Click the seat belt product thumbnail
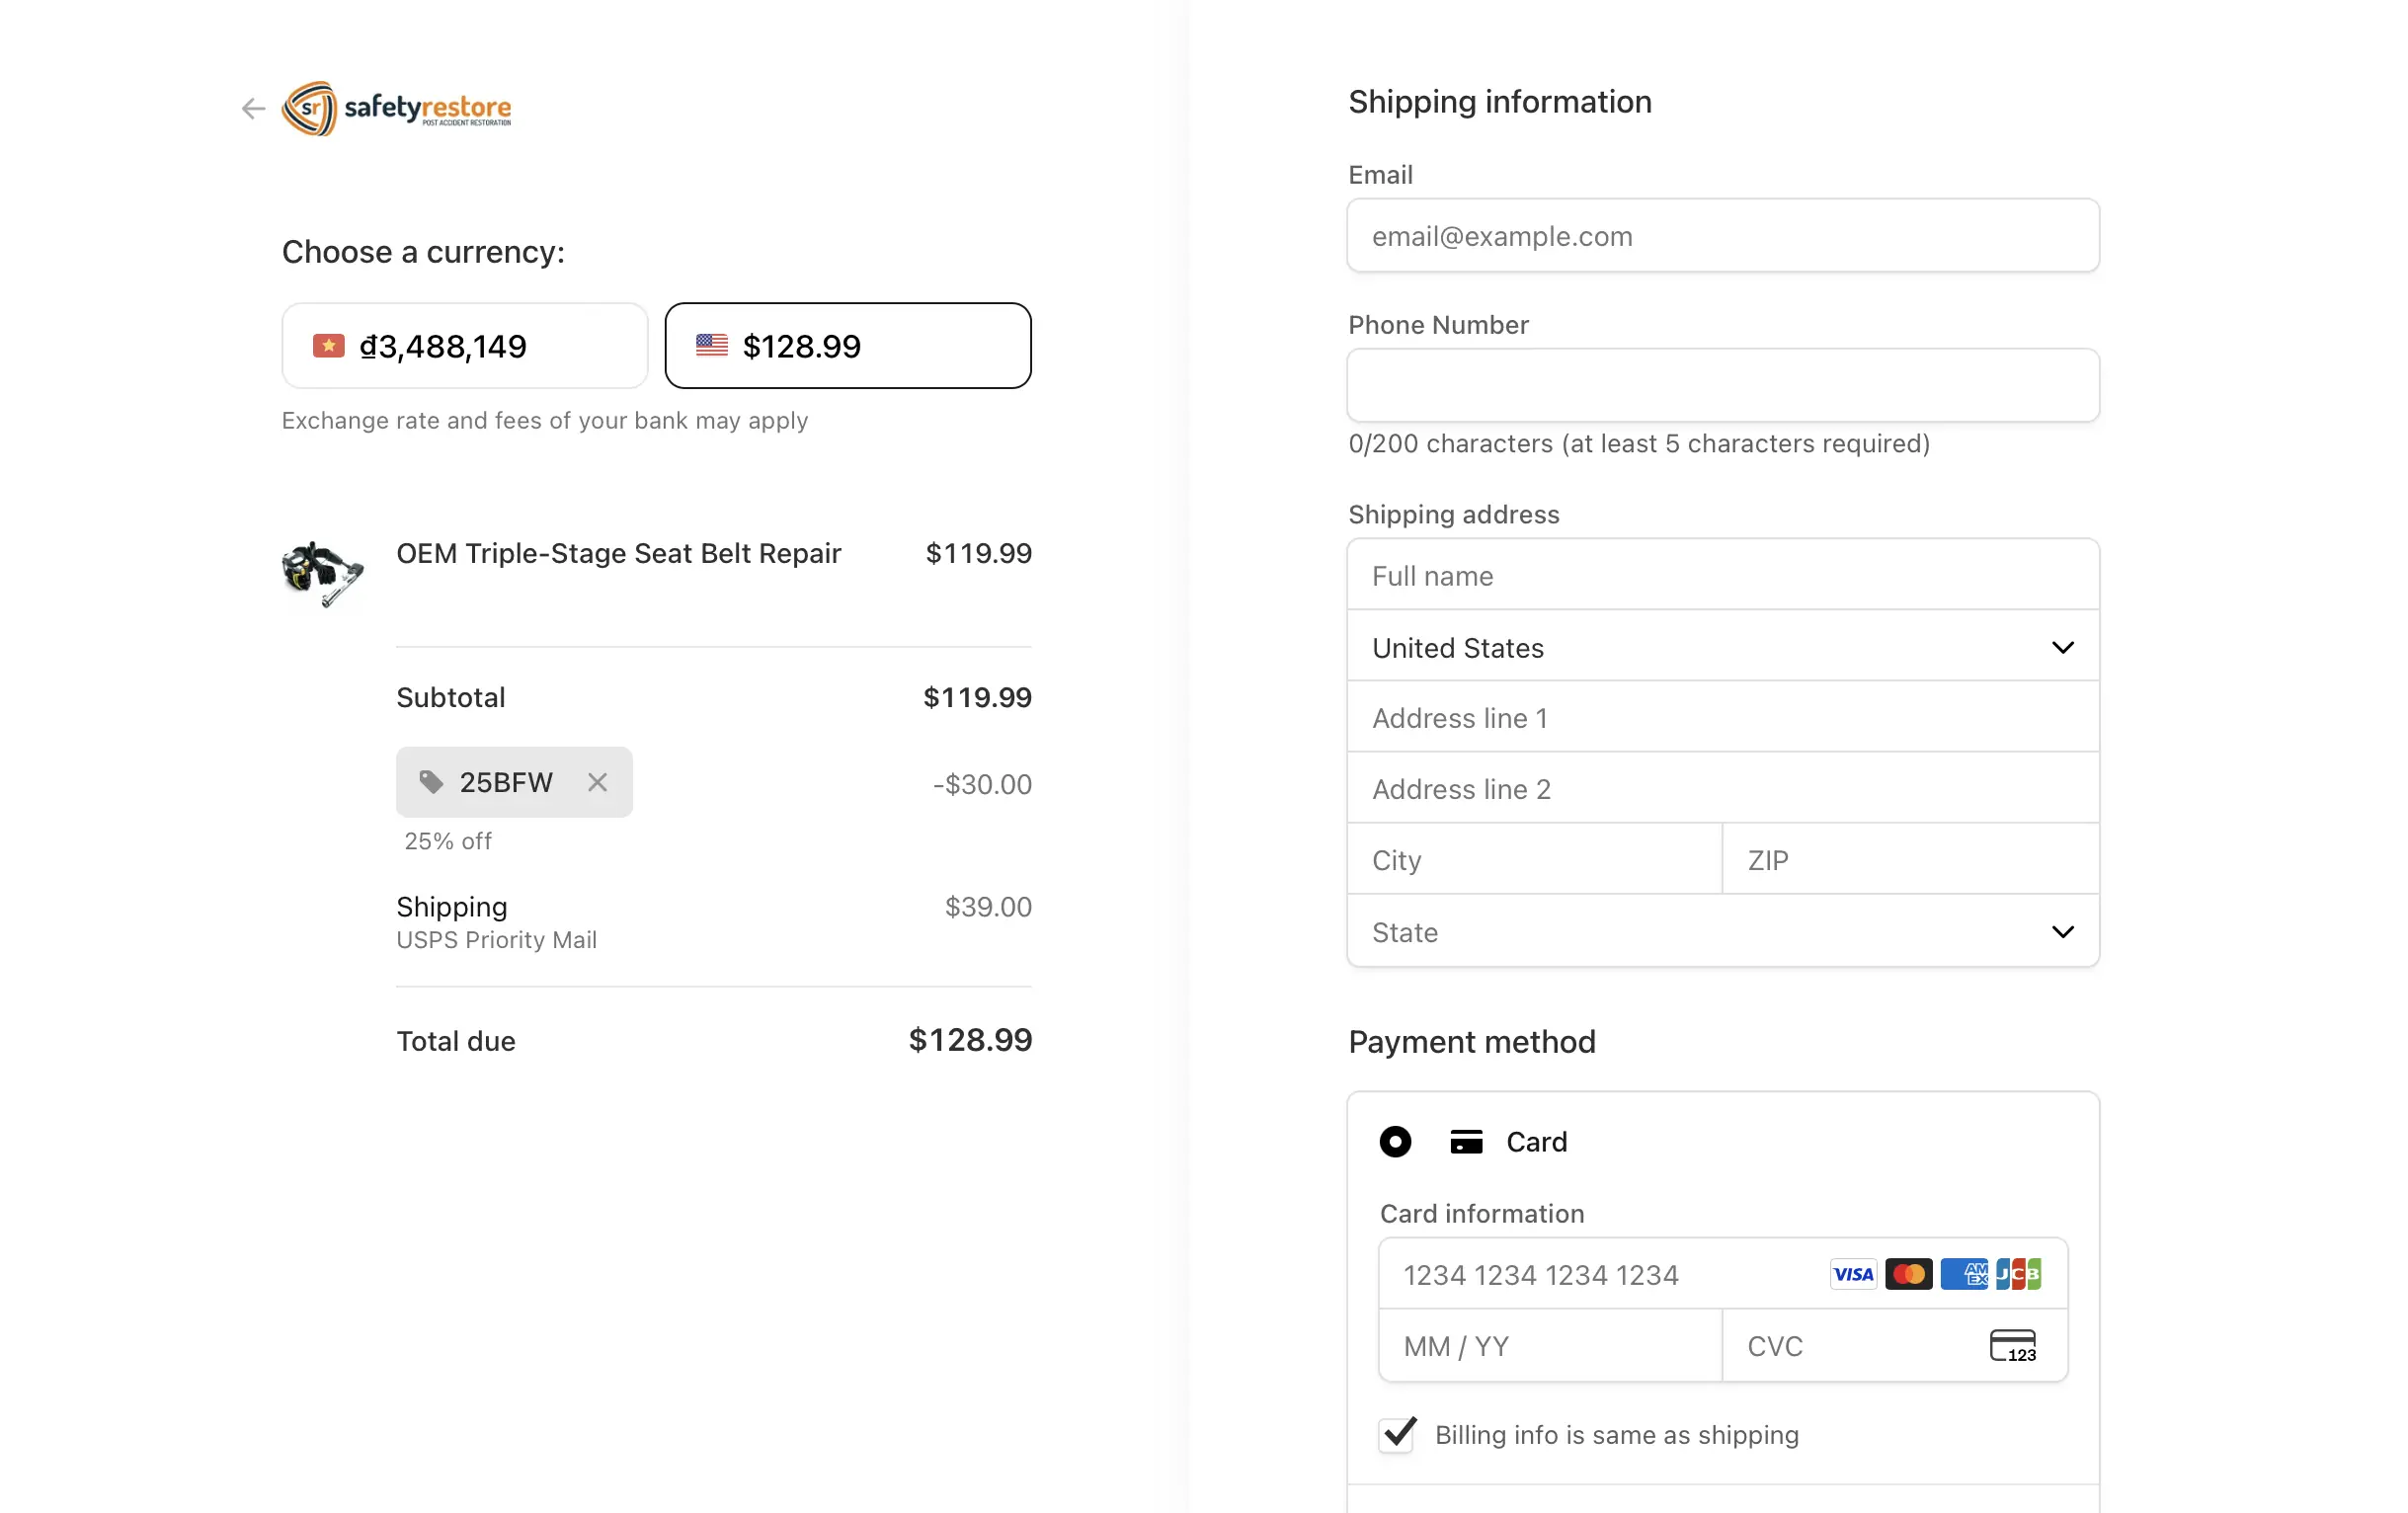The height and width of the screenshot is (1513, 2408). [322, 573]
